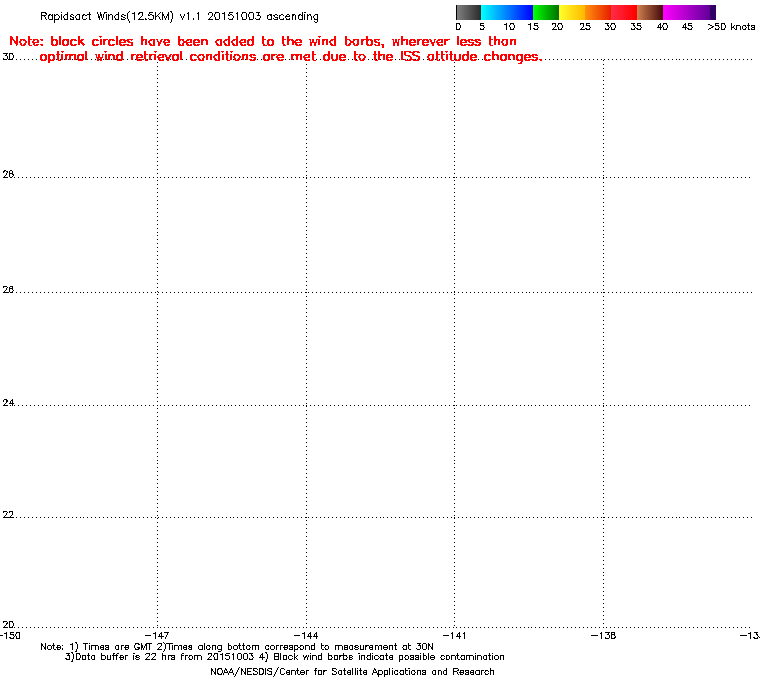Click the gray 0-5 knots color segment
Screen dimensions: 760x688
tap(468, 12)
